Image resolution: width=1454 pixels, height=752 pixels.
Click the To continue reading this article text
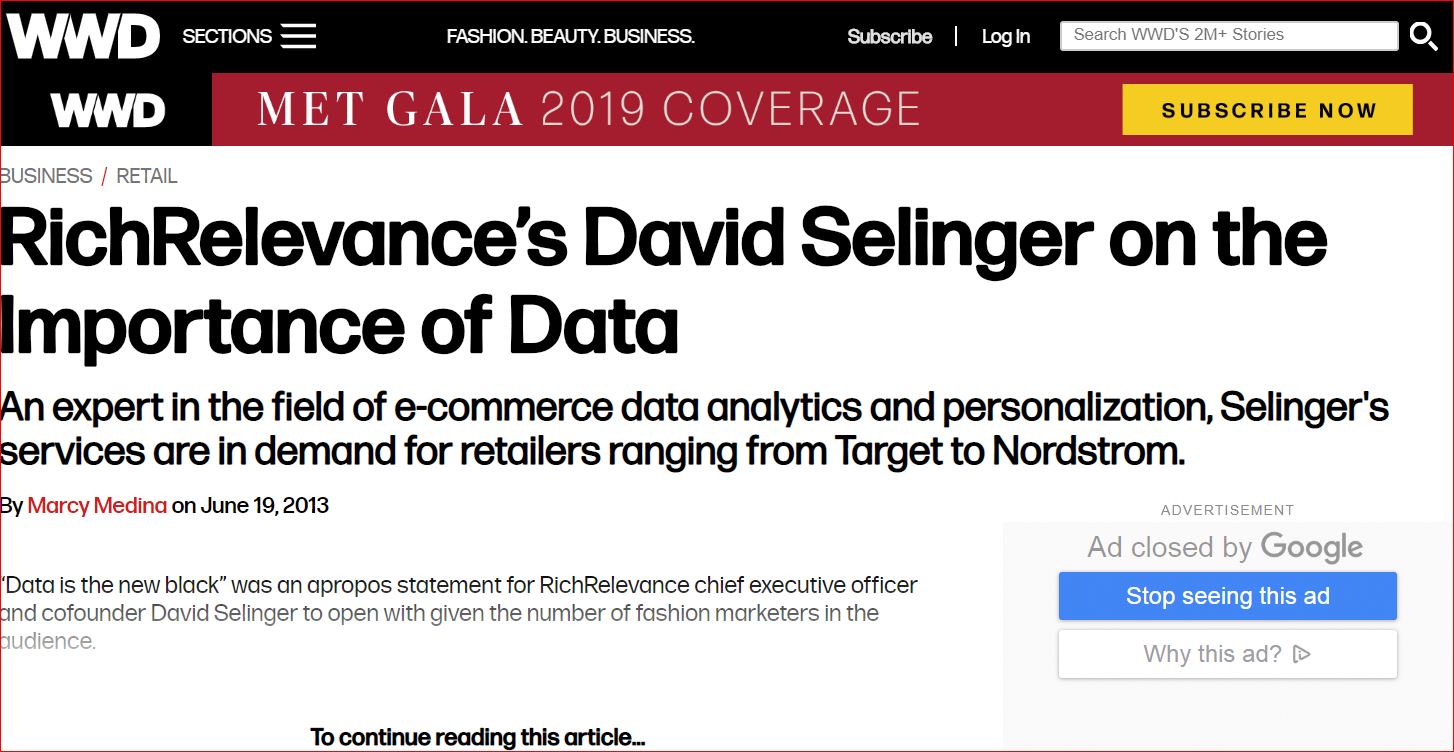click(478, 738)
